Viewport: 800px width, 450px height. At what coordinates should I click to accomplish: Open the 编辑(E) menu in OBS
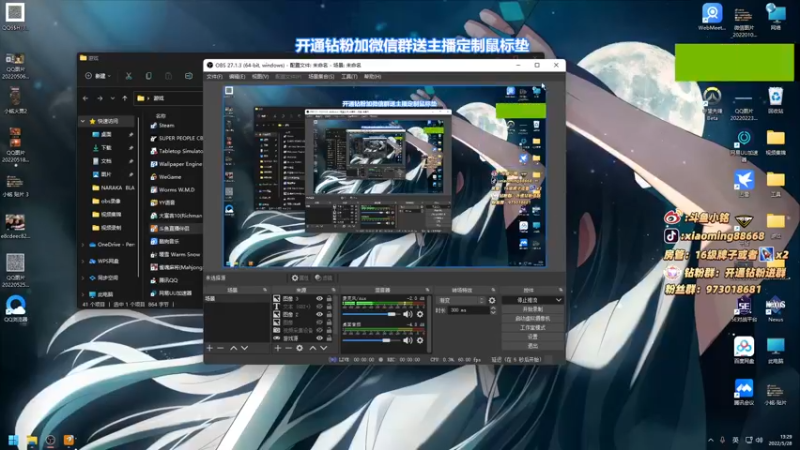[237, 77]
